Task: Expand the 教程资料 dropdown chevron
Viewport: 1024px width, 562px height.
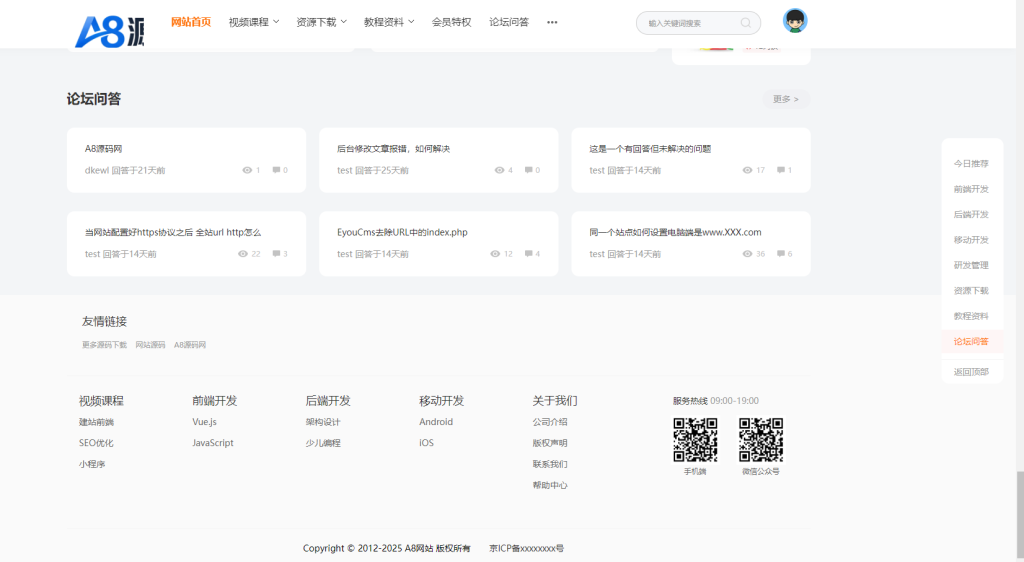Action: 411,22
